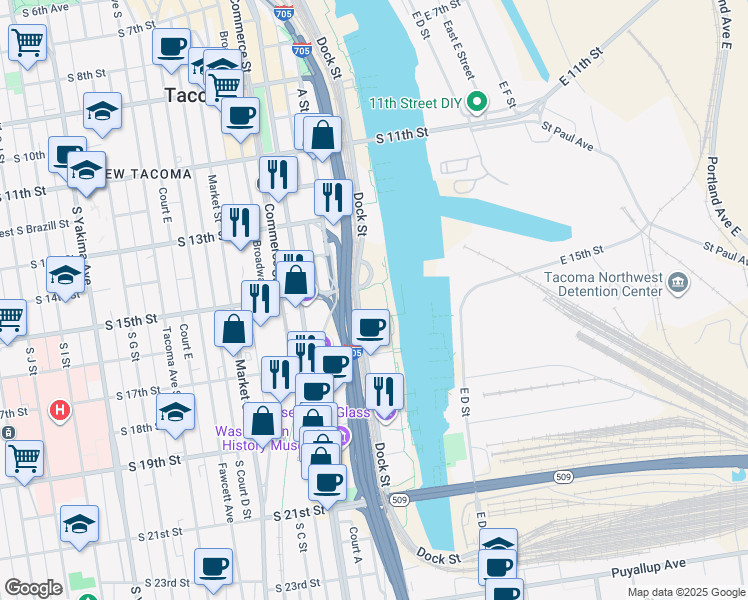748x600 pixels.
Task: Open the Google logo link
Action: pyautogui.click(x=33, y=588)
